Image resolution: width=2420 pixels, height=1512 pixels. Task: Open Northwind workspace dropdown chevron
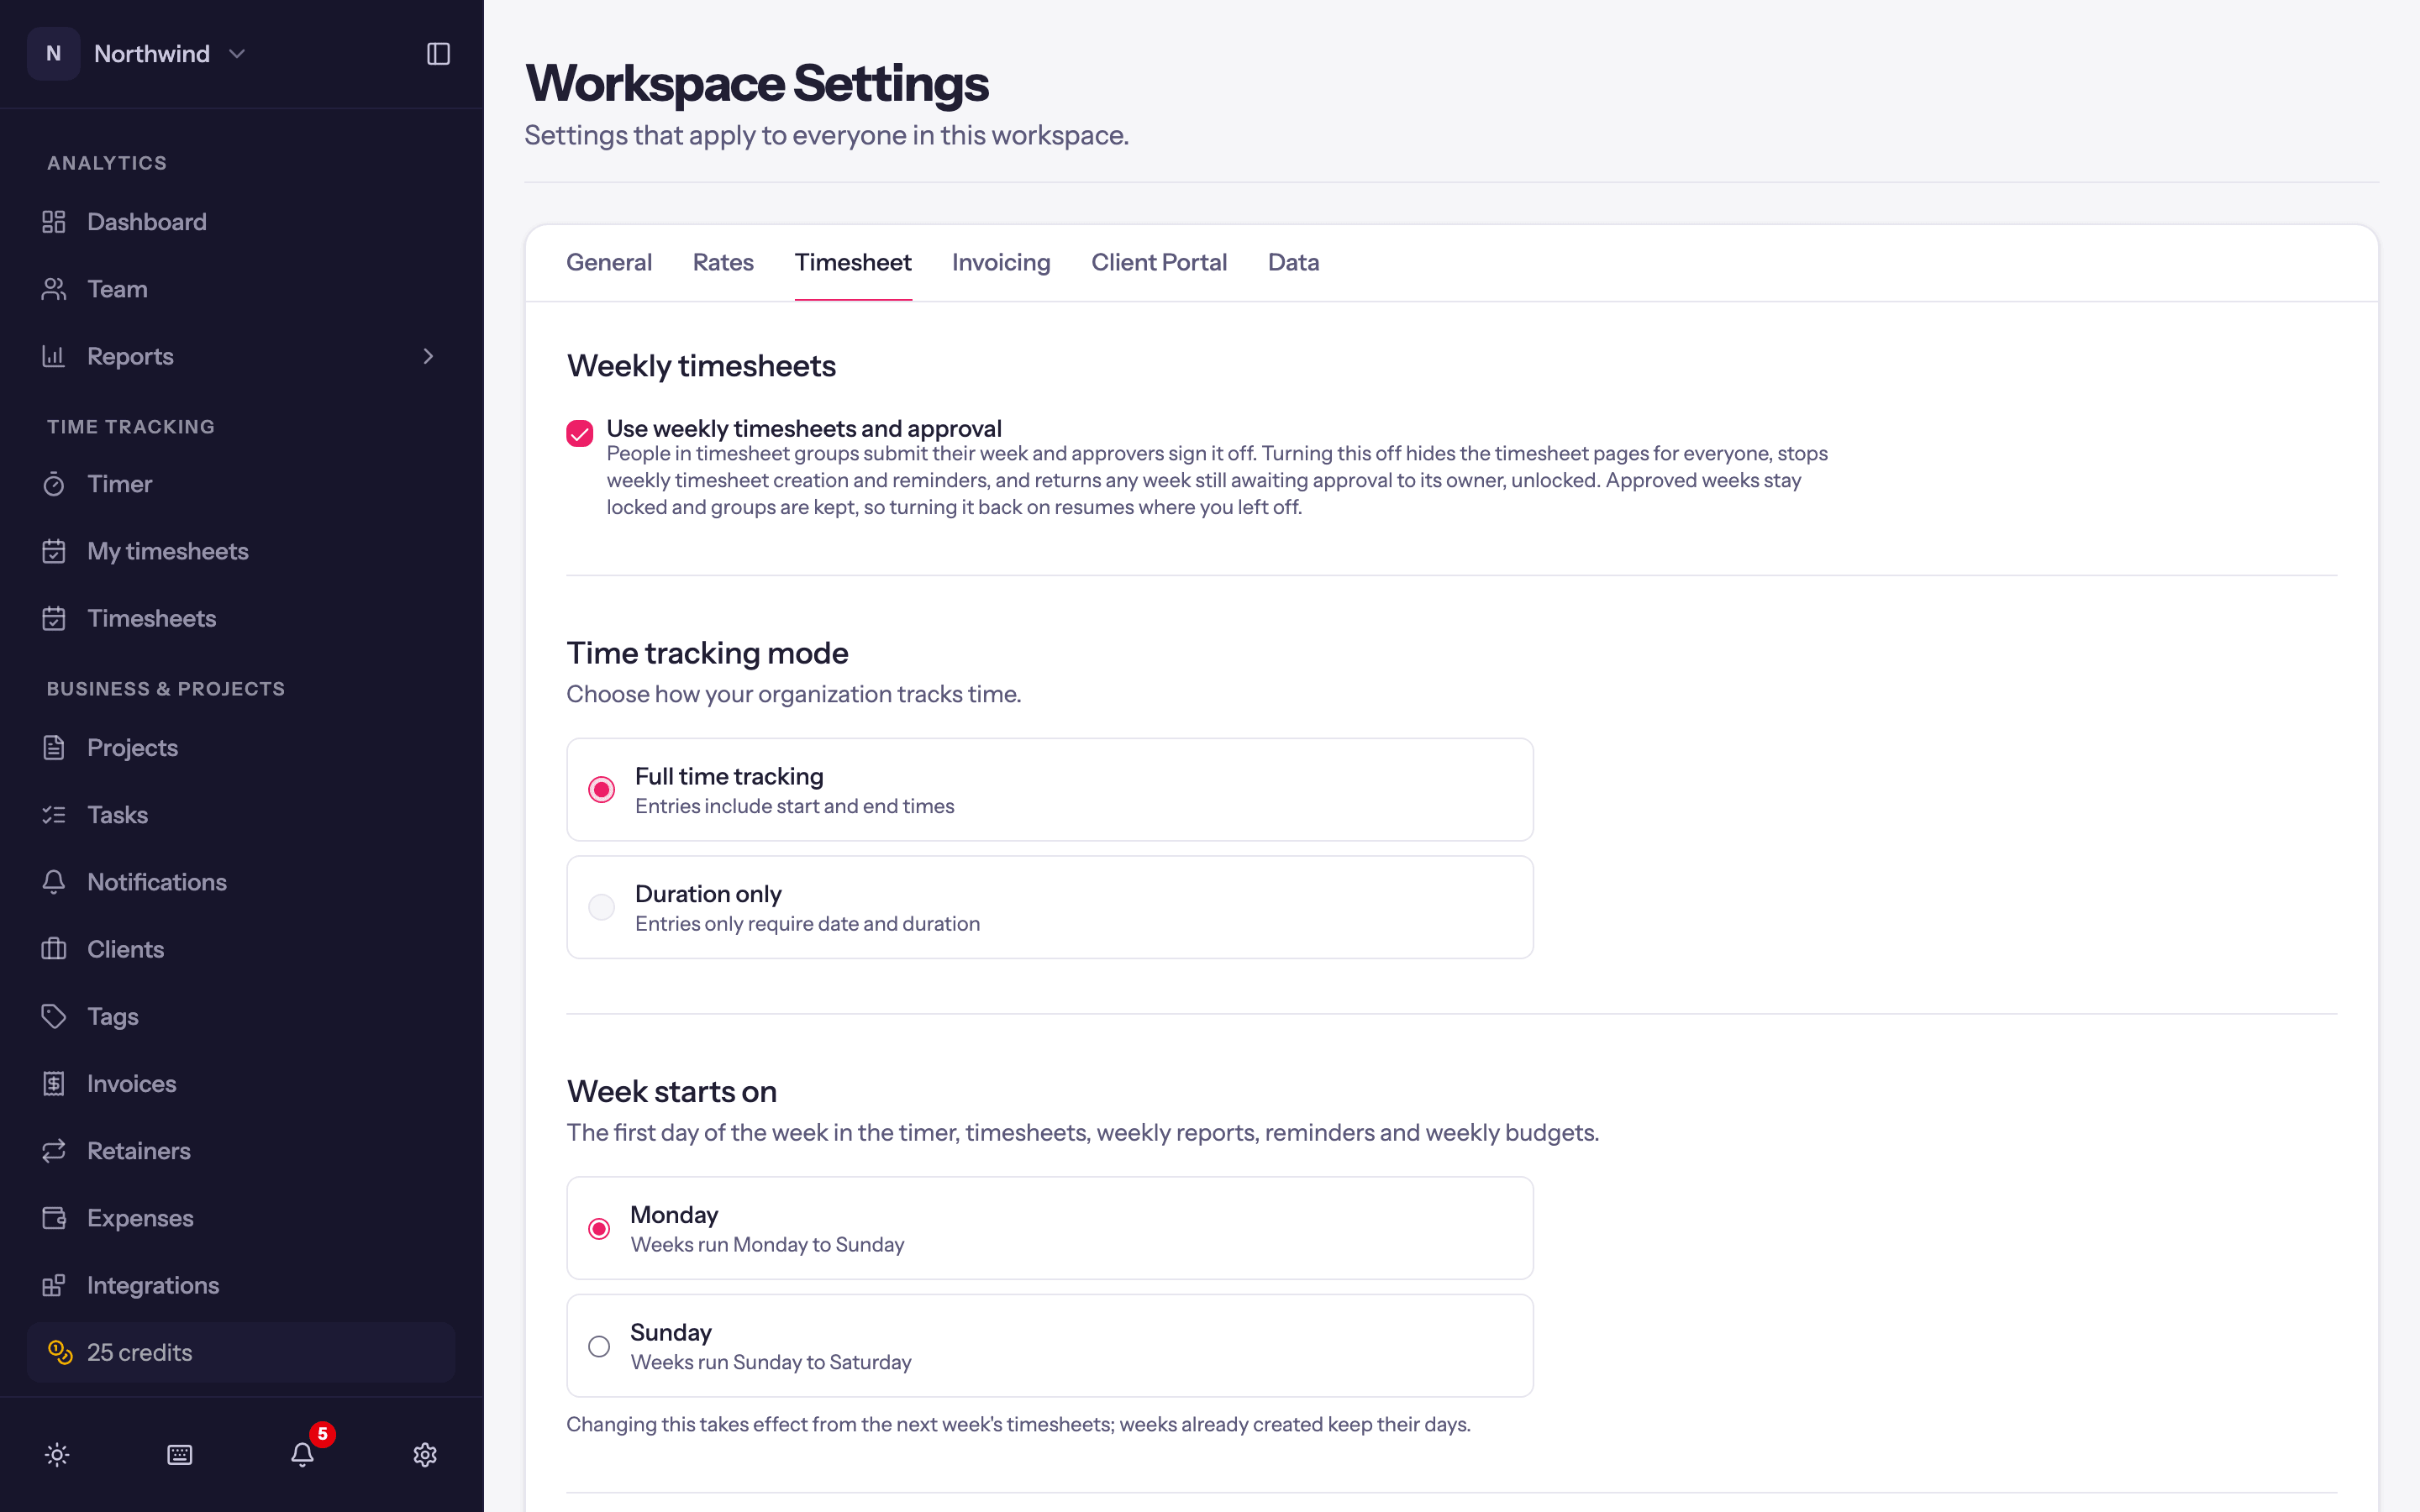click(237, 54)
